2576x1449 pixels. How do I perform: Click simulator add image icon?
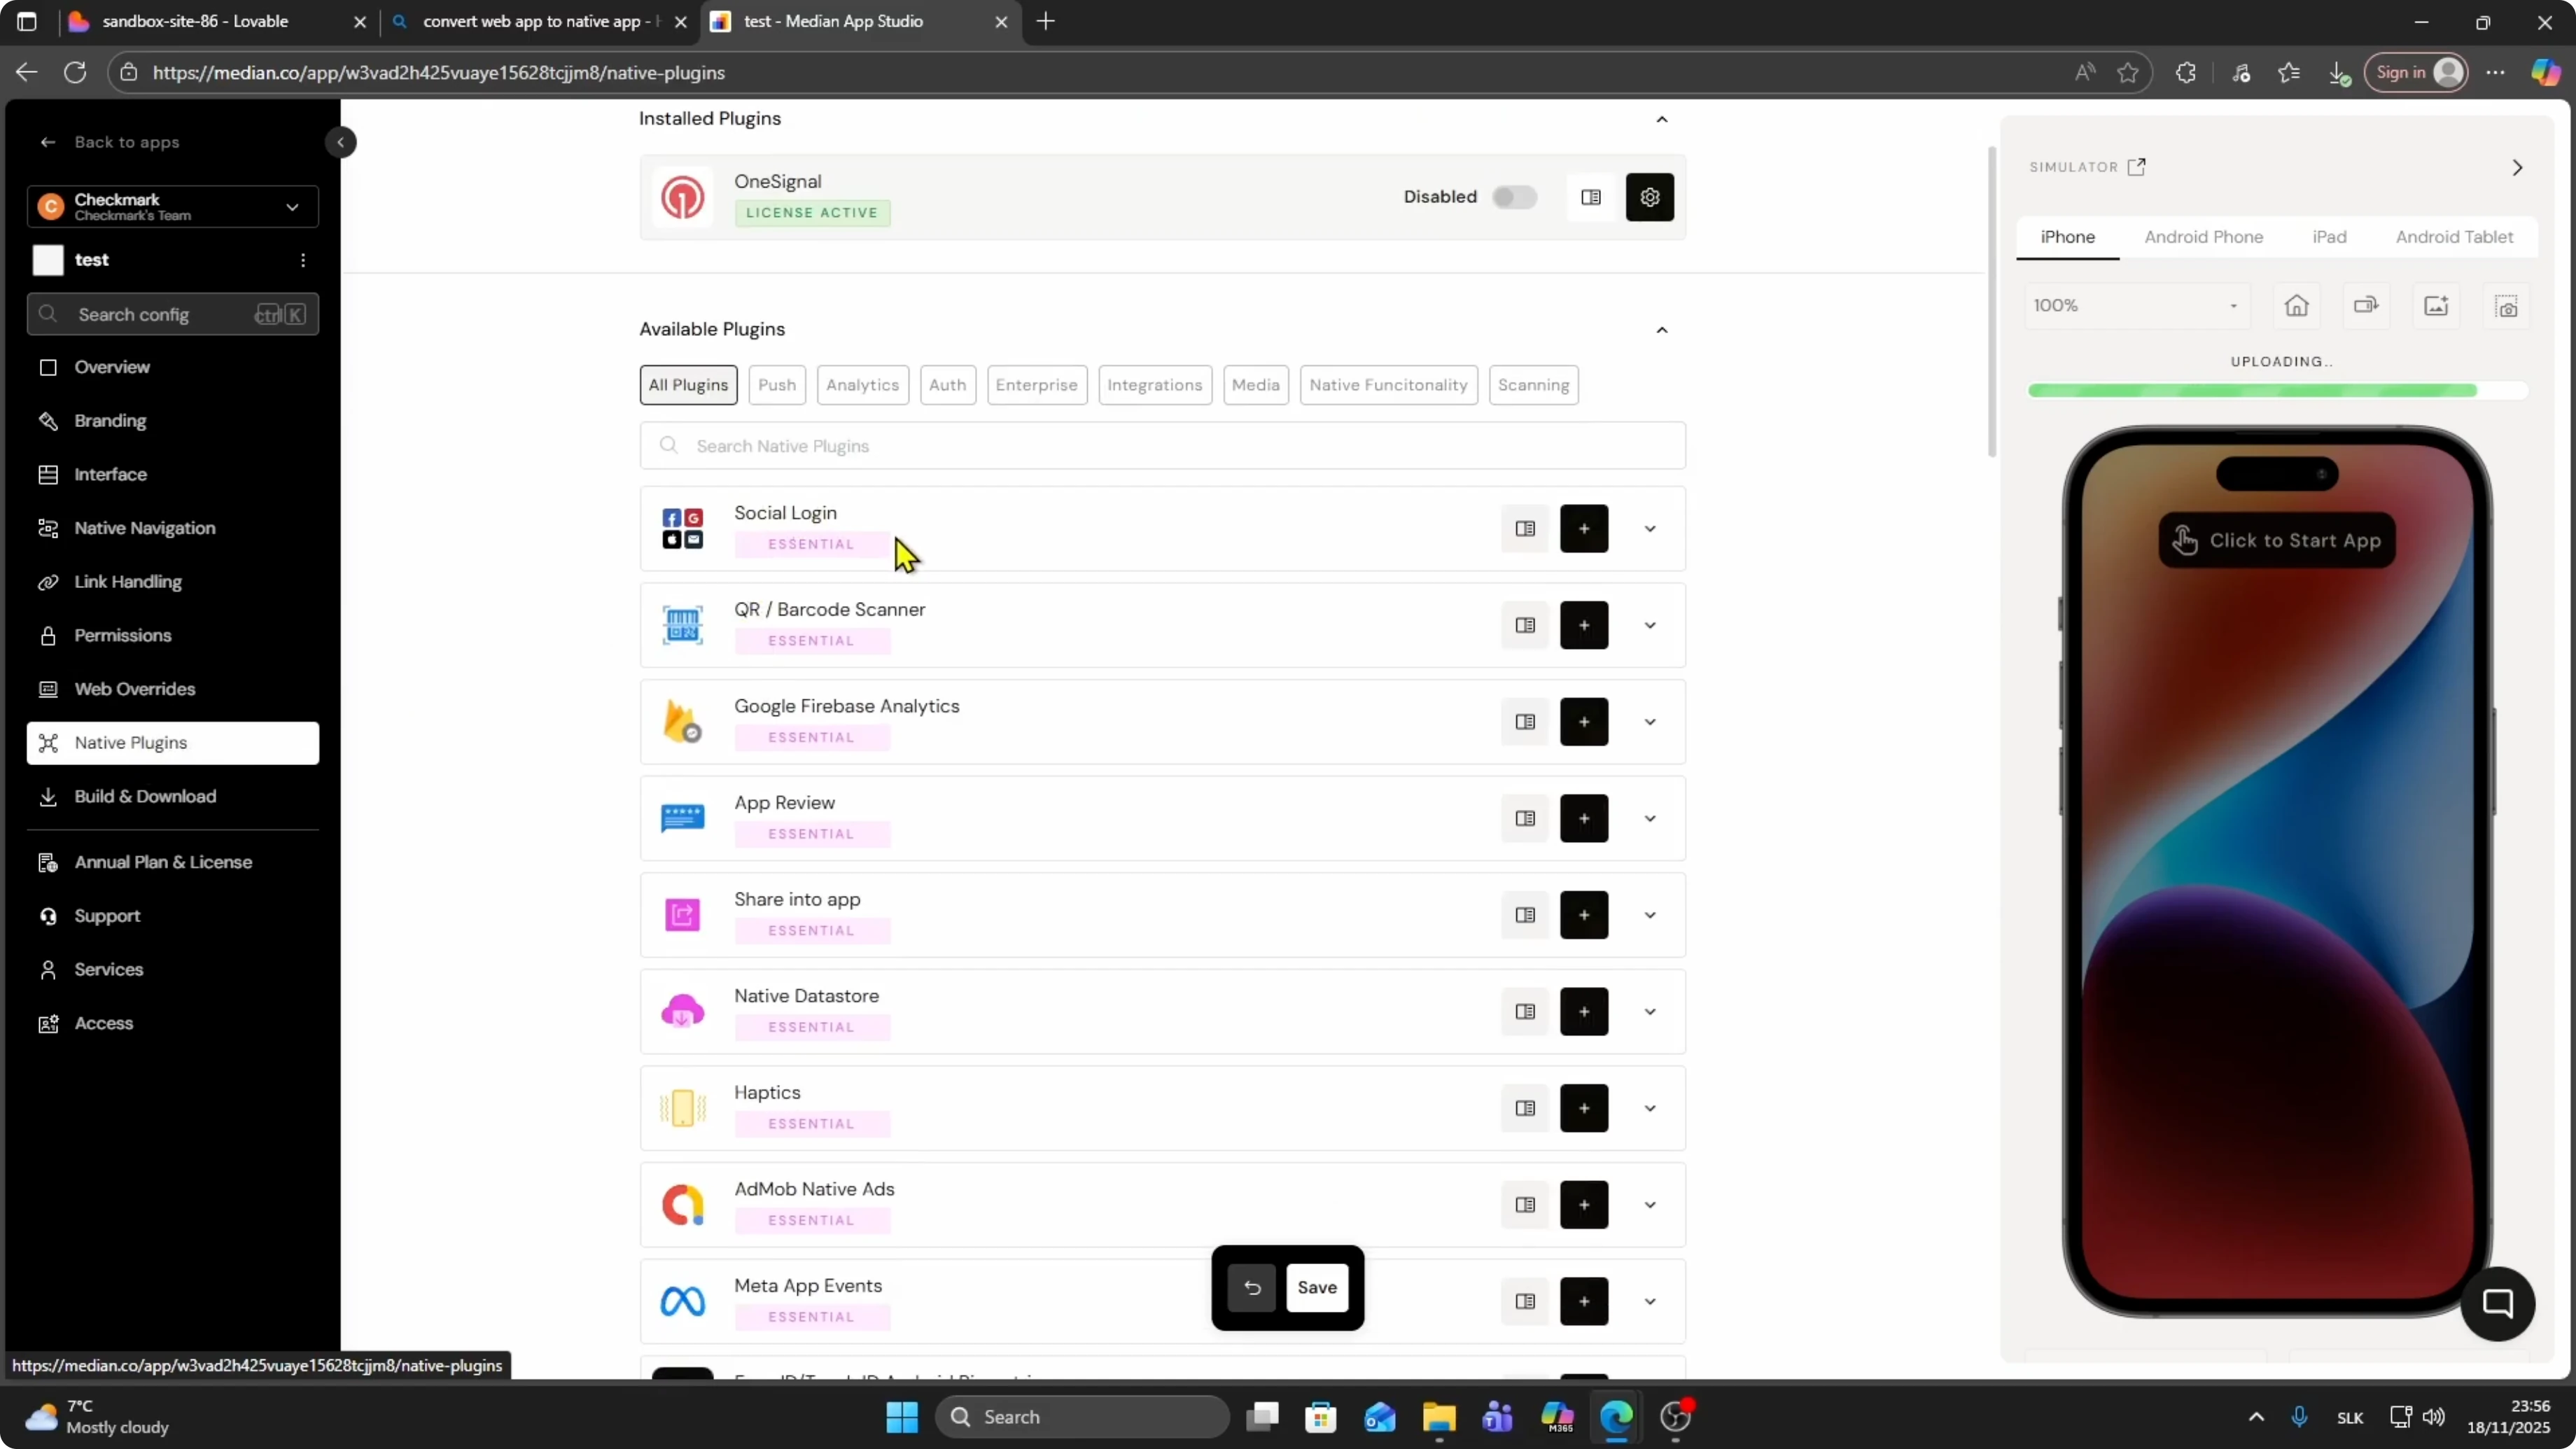tap(2436, 306)
